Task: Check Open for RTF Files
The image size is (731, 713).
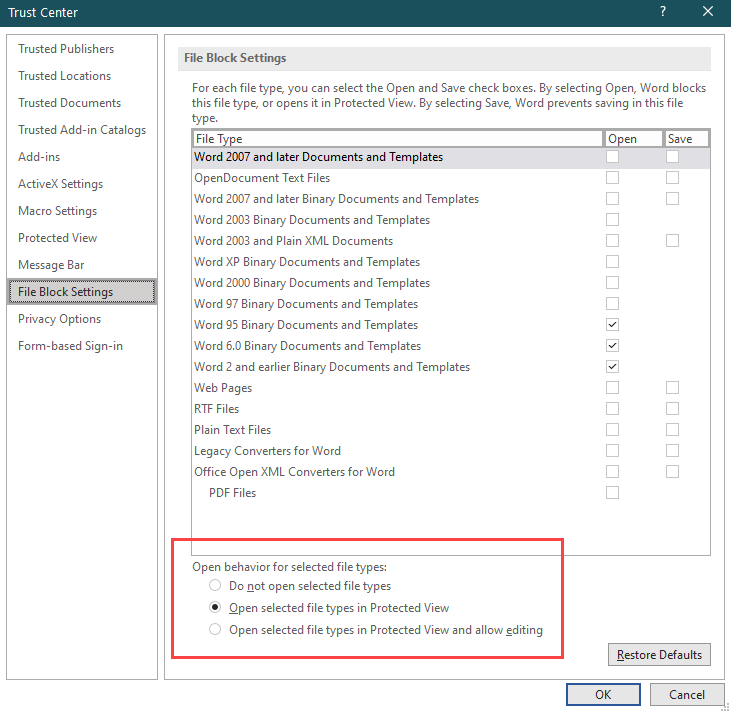Action: (x=612, y=408)
